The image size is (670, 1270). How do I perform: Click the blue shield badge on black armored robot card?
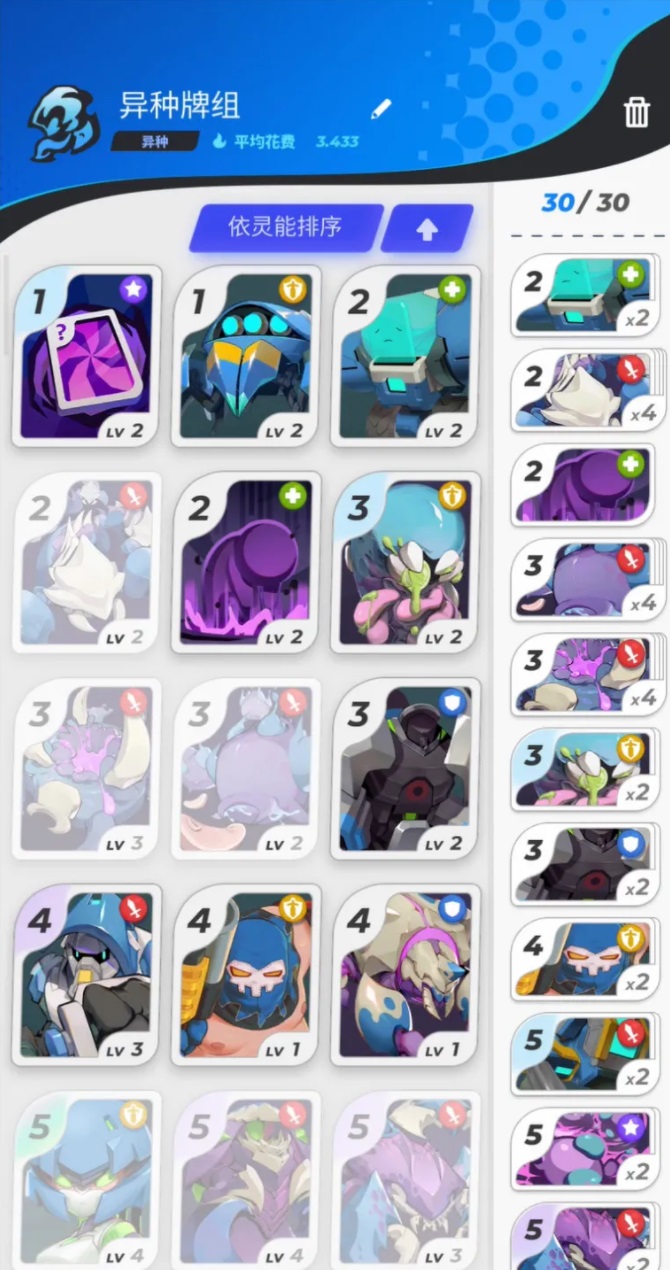click(x=452, y=704)
